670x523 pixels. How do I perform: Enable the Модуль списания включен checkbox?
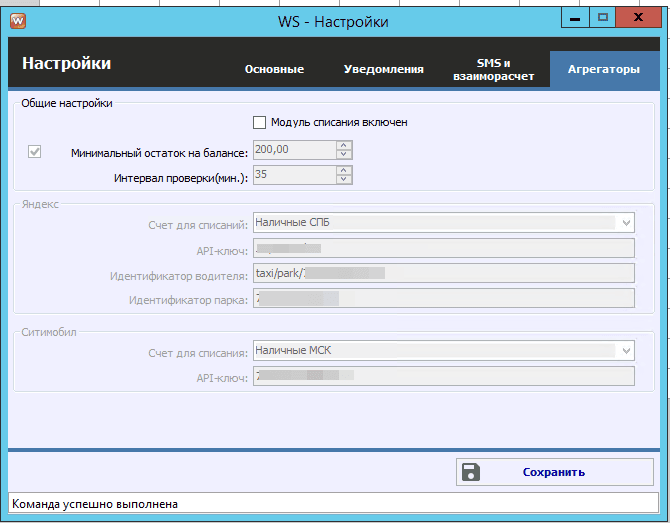tap(260, 123)
